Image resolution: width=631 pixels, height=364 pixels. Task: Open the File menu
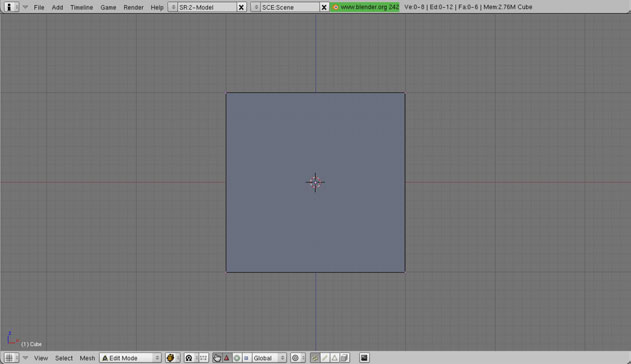39,7
